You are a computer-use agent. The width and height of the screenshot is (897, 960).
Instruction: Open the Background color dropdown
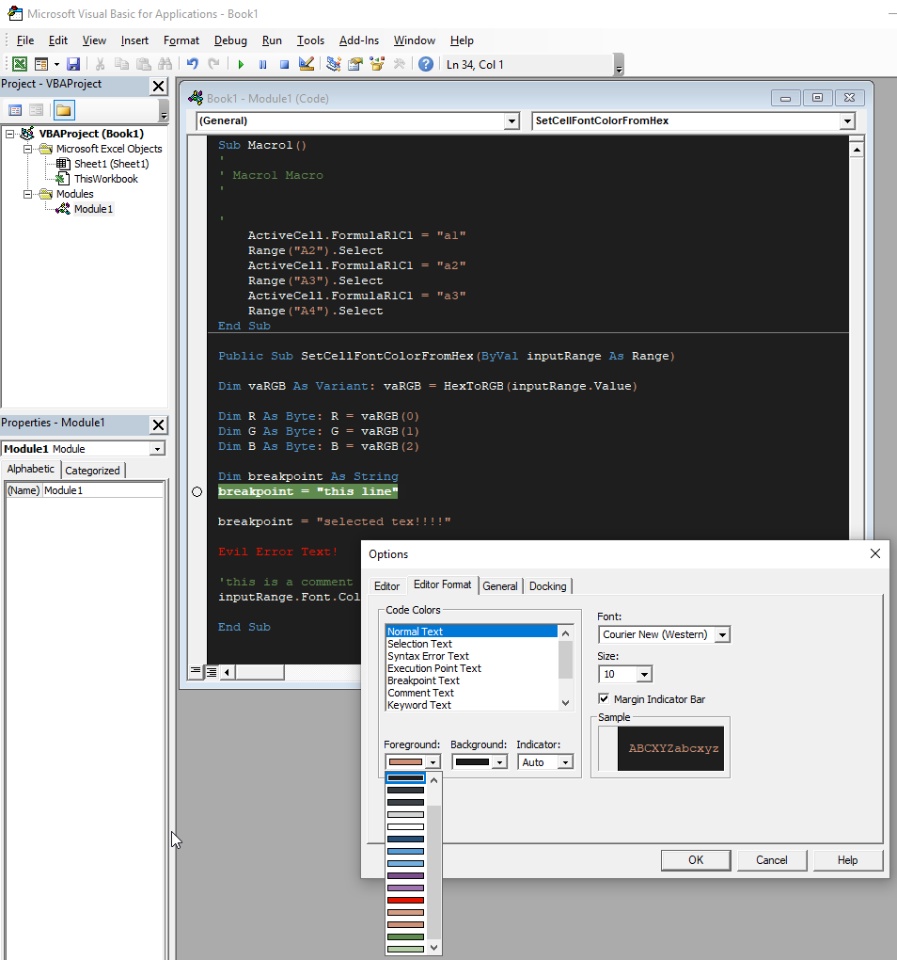[500, 762]
